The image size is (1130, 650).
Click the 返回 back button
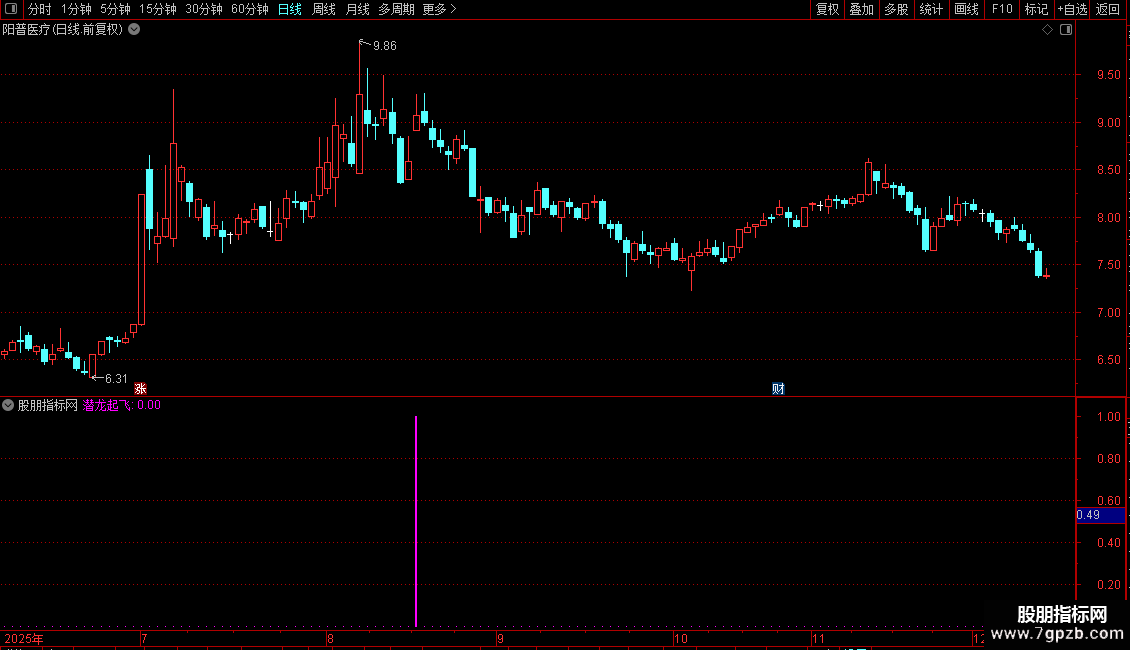tap(1108, 9)
